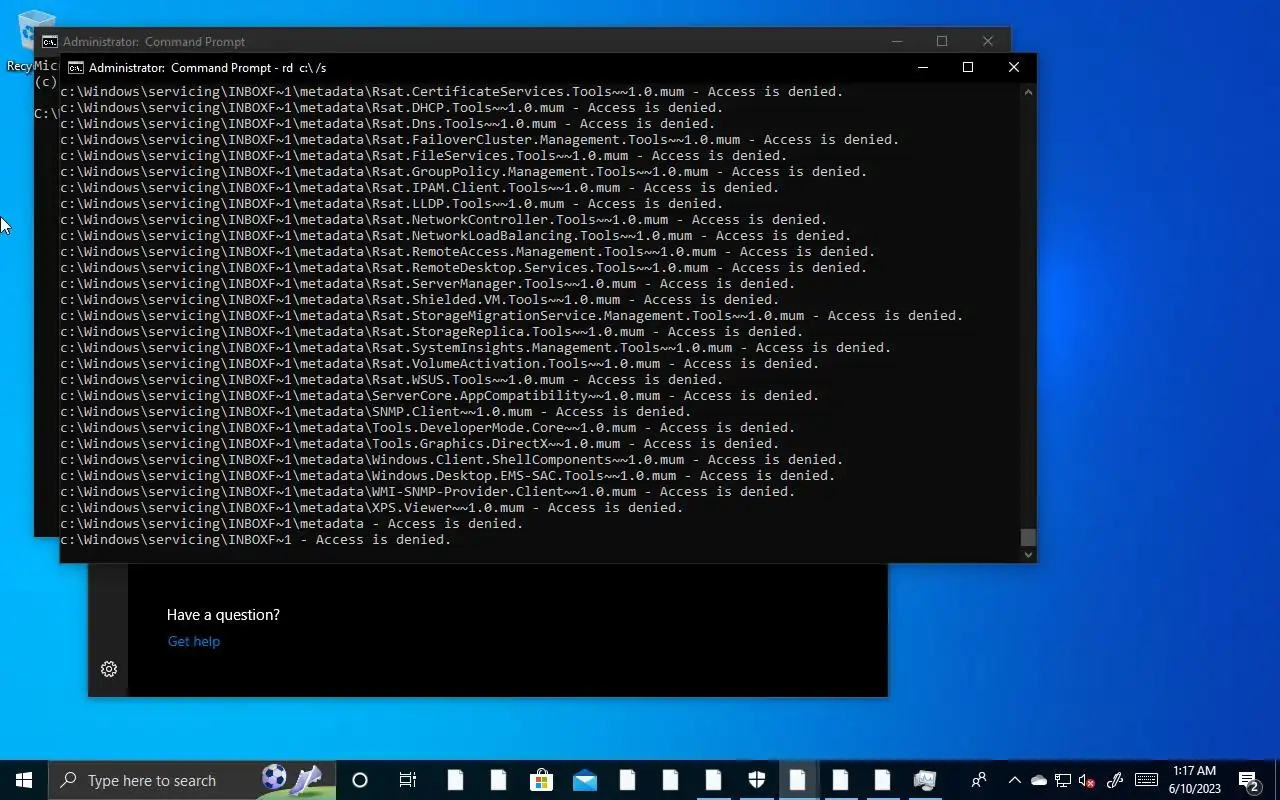Click the Rsat.StorageMigrationService.Management.Tools line

coord(511,315)
